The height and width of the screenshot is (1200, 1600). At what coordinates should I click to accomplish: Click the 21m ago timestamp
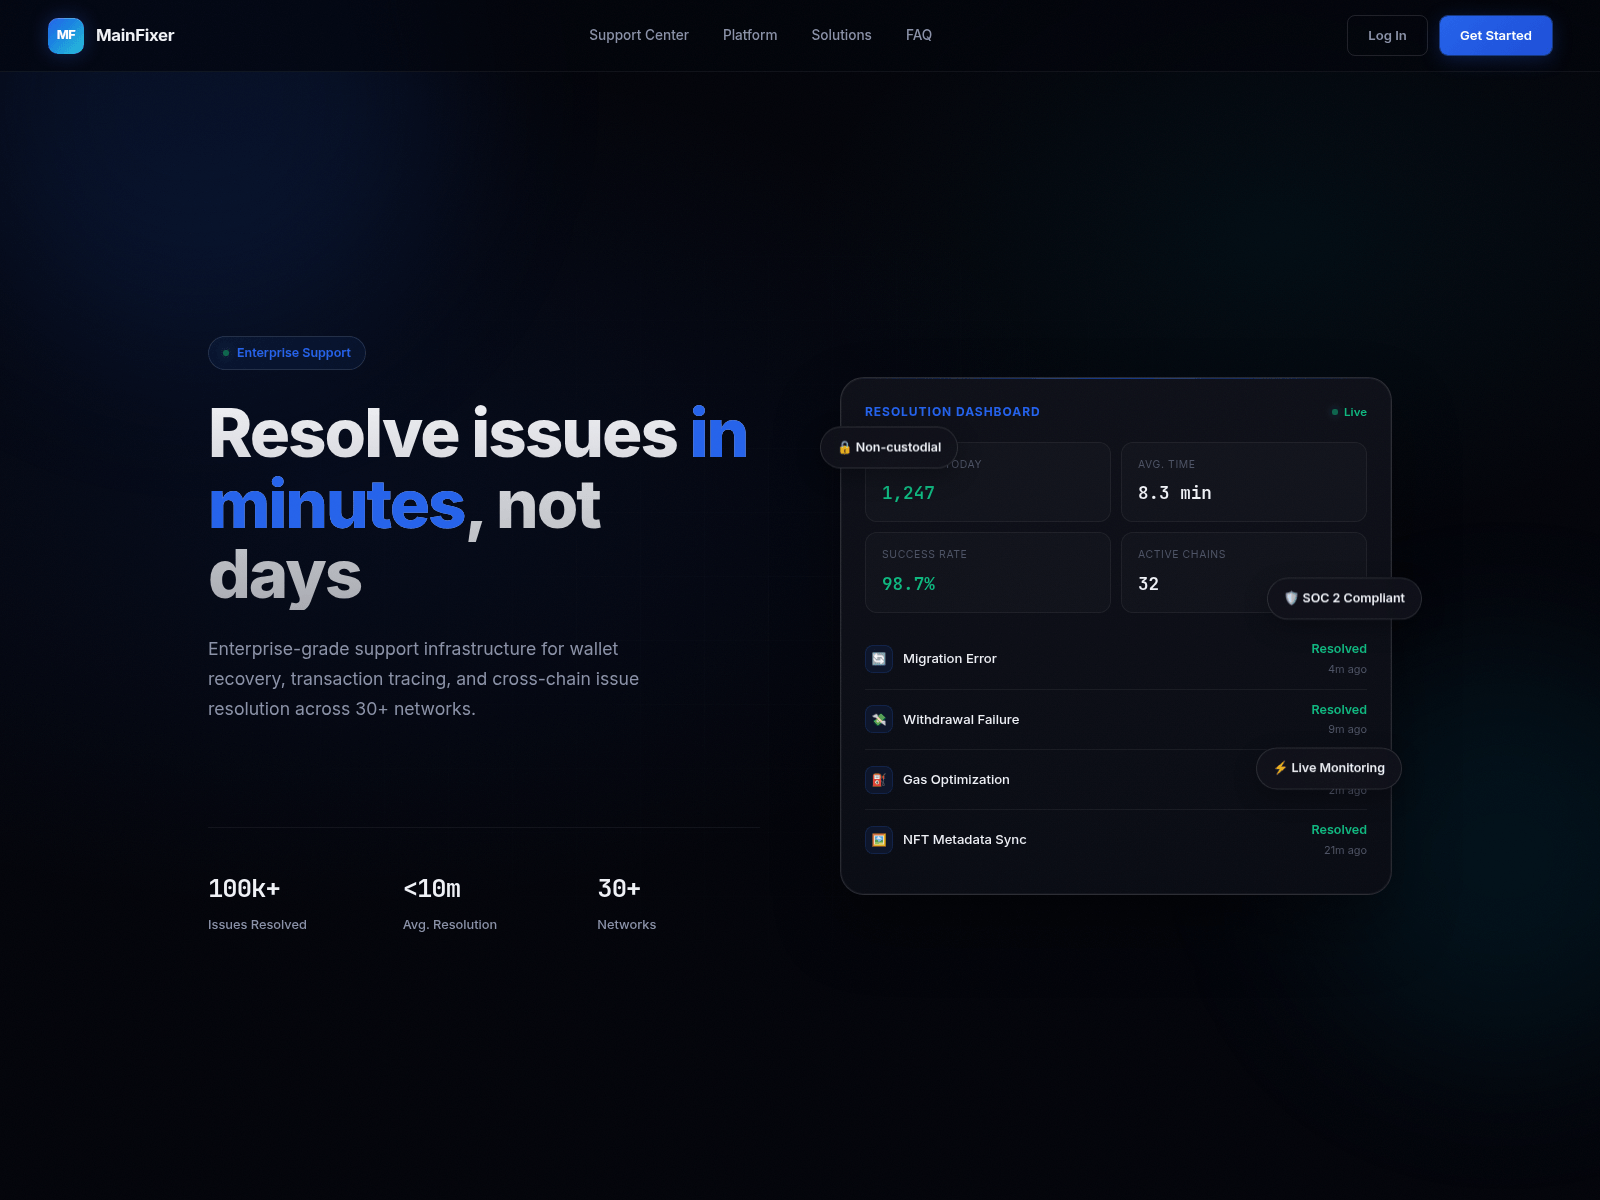pos(1345,851)
